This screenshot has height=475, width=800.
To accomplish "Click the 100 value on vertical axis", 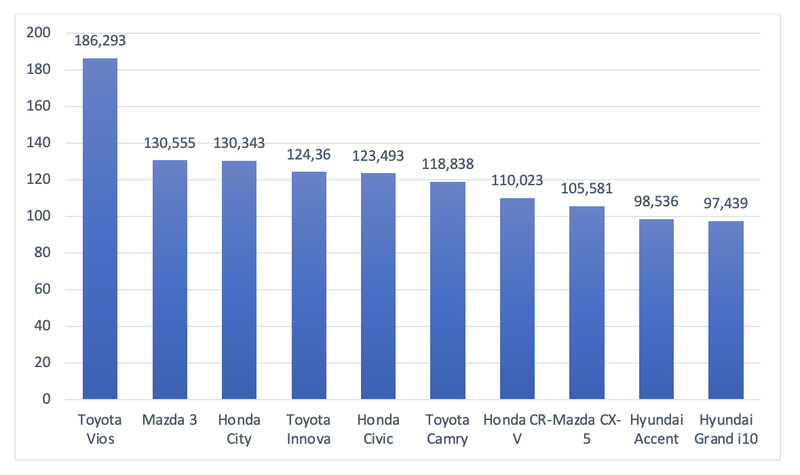I will (39, 216).
